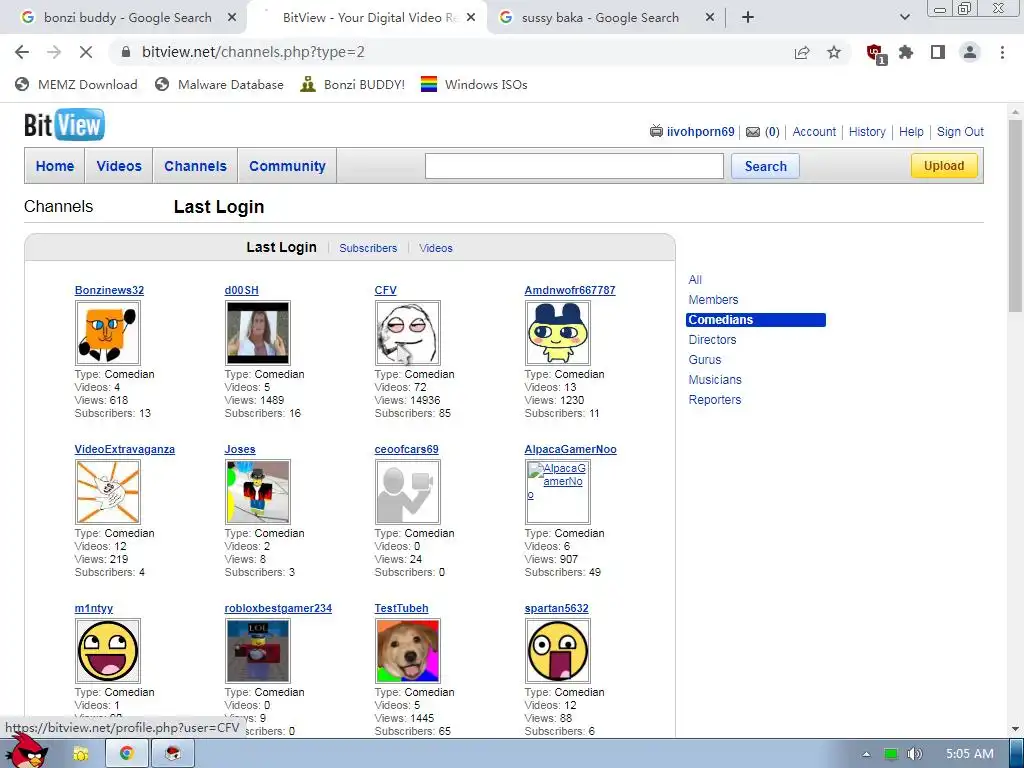Screen dimensions: 1024x768
Task: Go to the Home tab
Action: [x=55, y=166]
